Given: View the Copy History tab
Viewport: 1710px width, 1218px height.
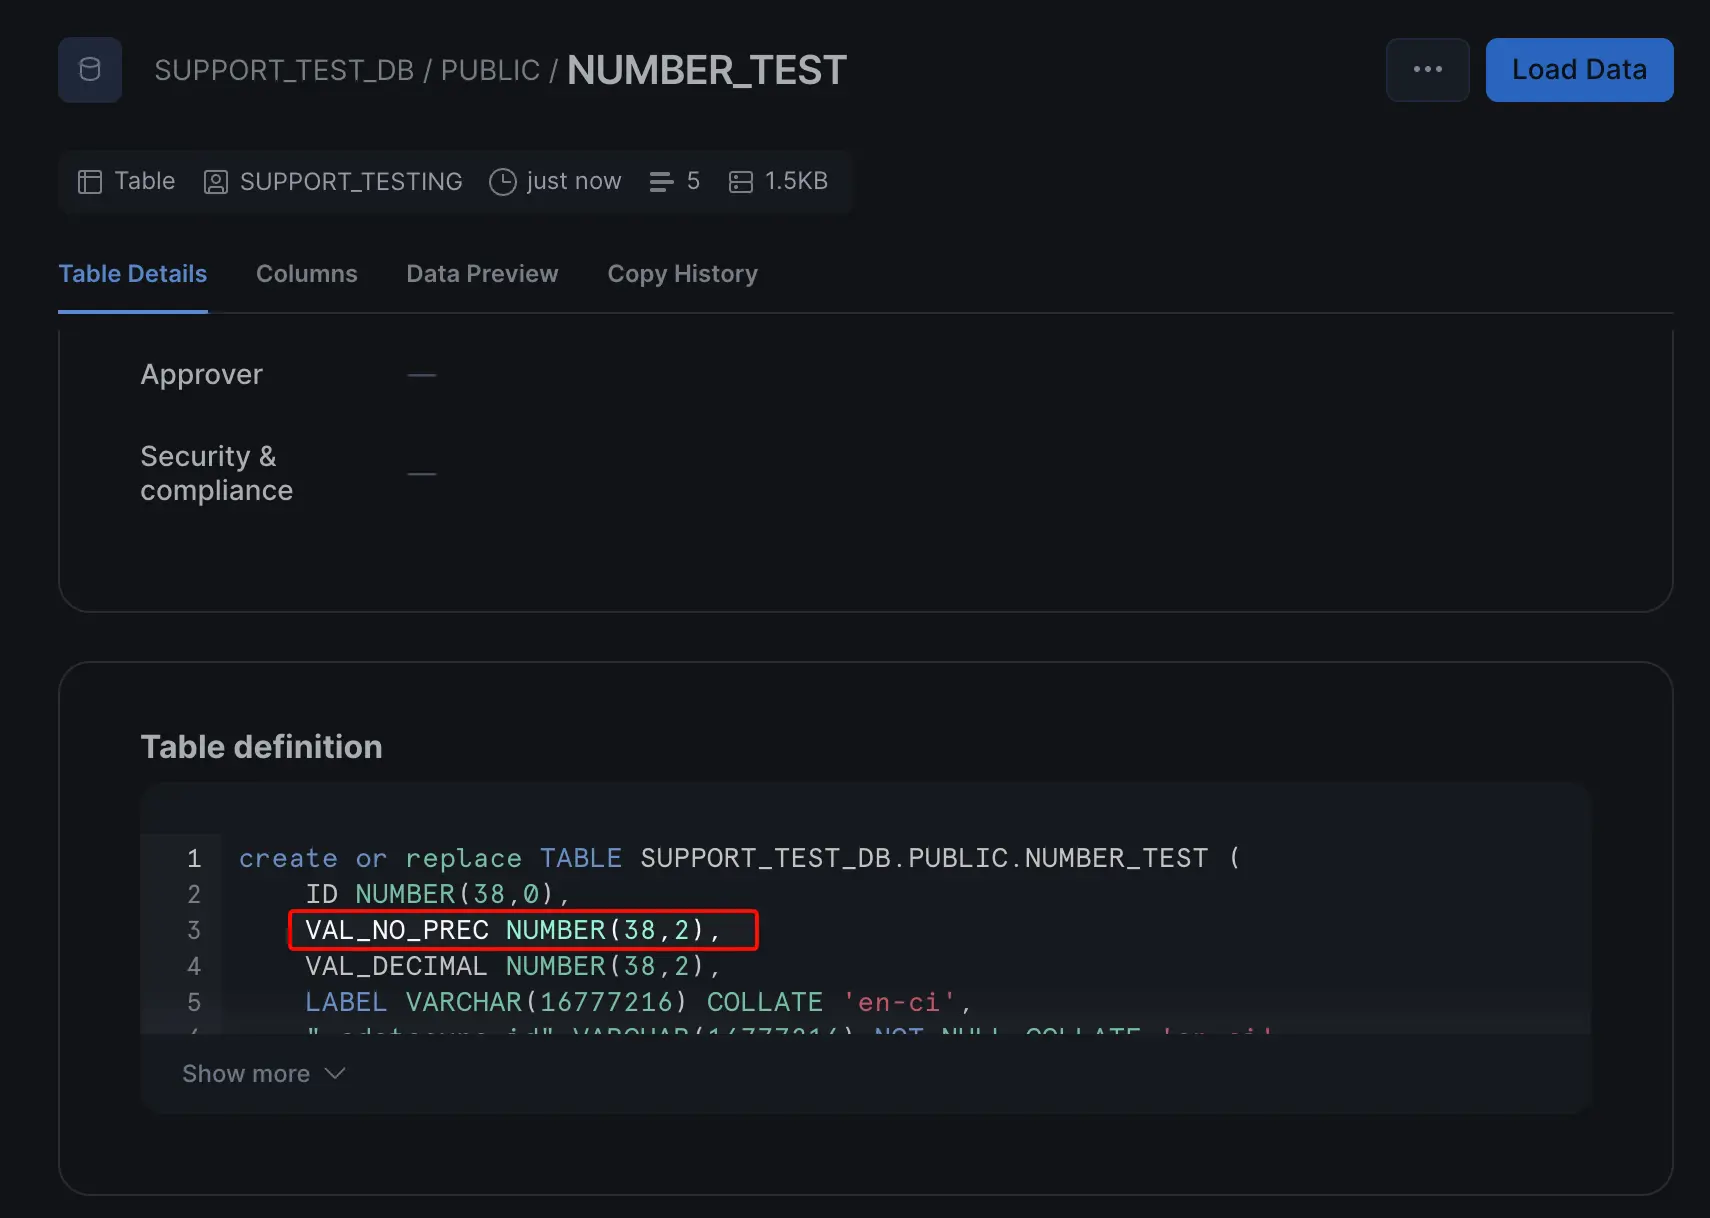Looking at the screenshot, I should pyautogui.click(x=682, y=274).
